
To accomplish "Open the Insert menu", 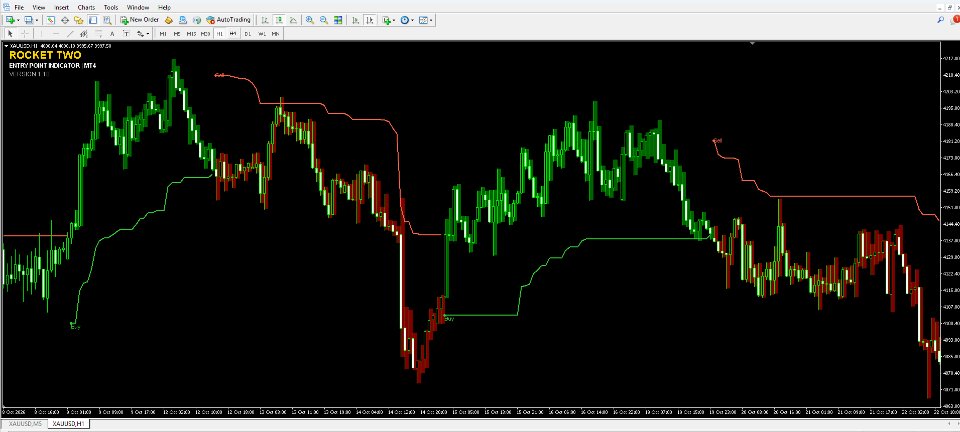I will point(62,7).
